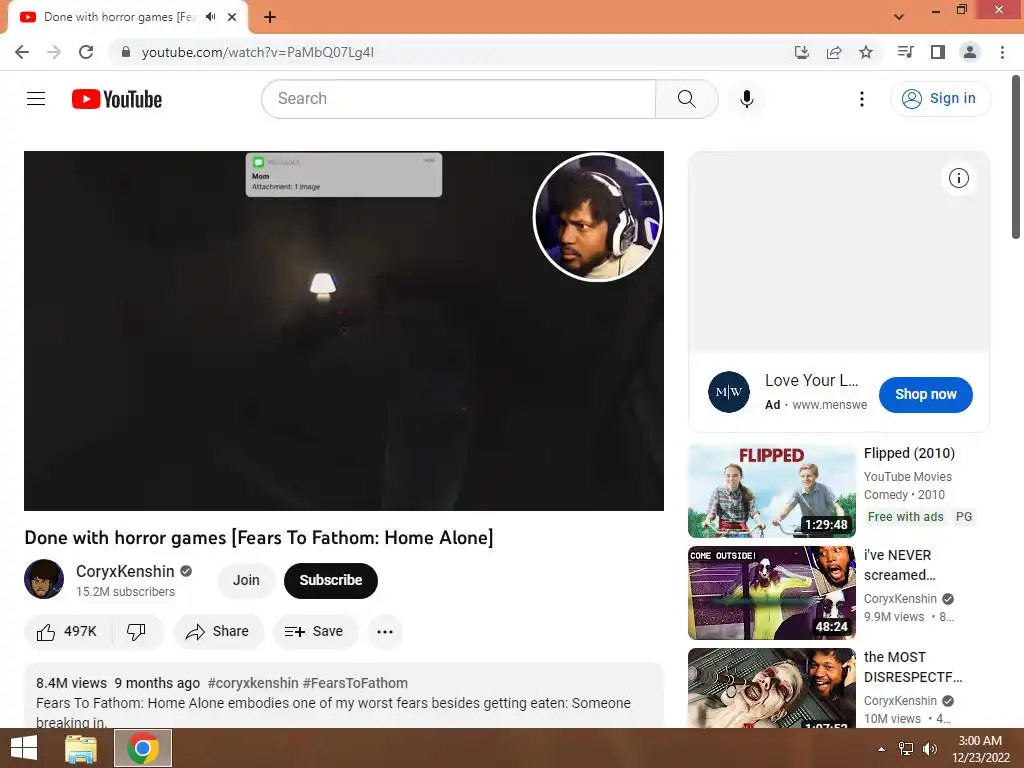This screenshot has height=768, width=1024.
Task: Open network icon in system tray
Action: point(906,749)
